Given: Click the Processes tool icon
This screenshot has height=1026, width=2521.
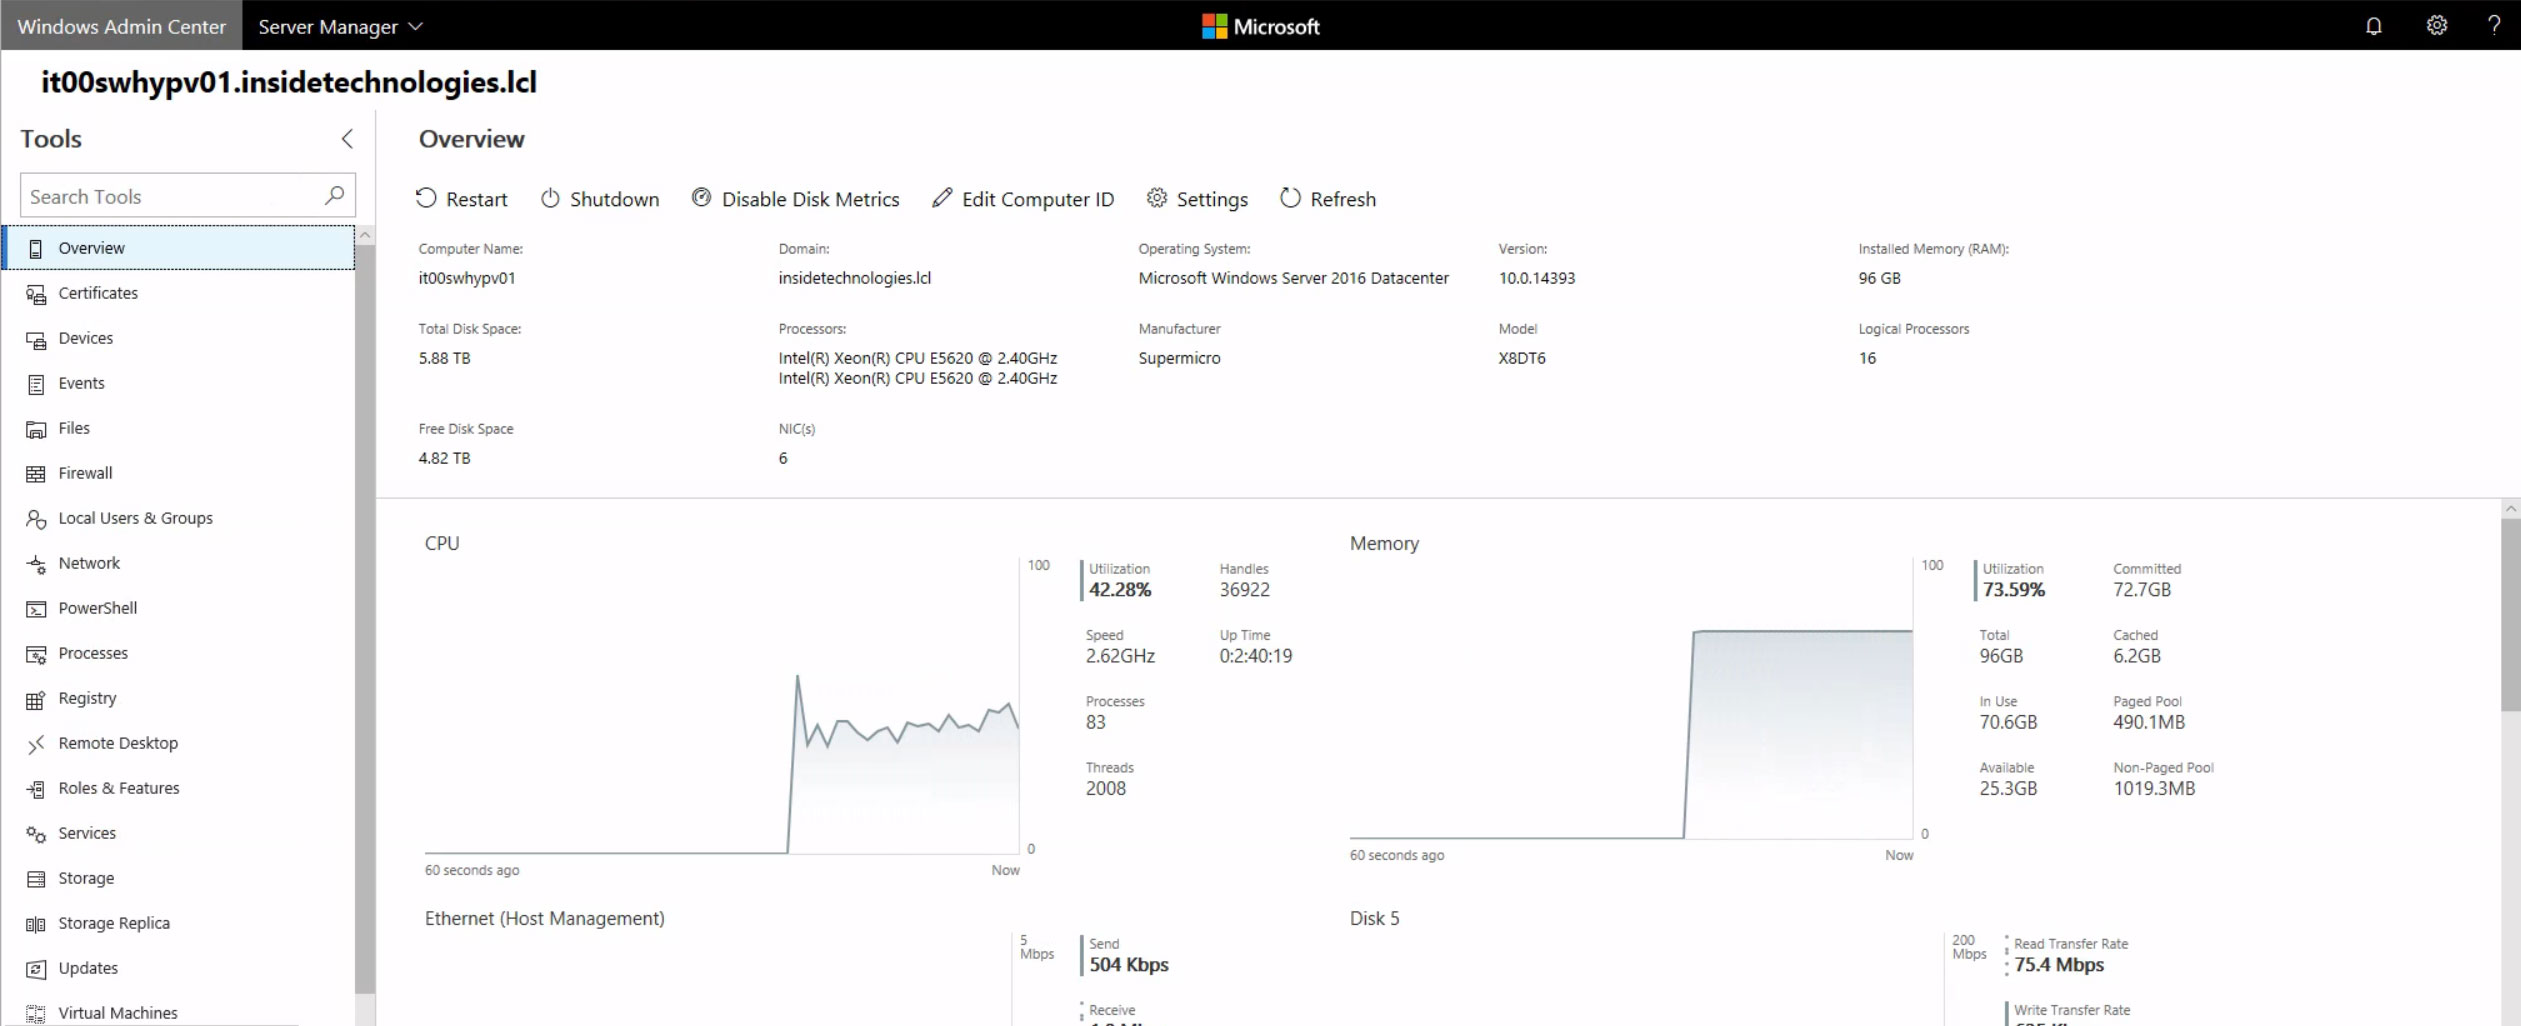Looking at the screenshot, I should pyautogui.click(x=36, y=654).
